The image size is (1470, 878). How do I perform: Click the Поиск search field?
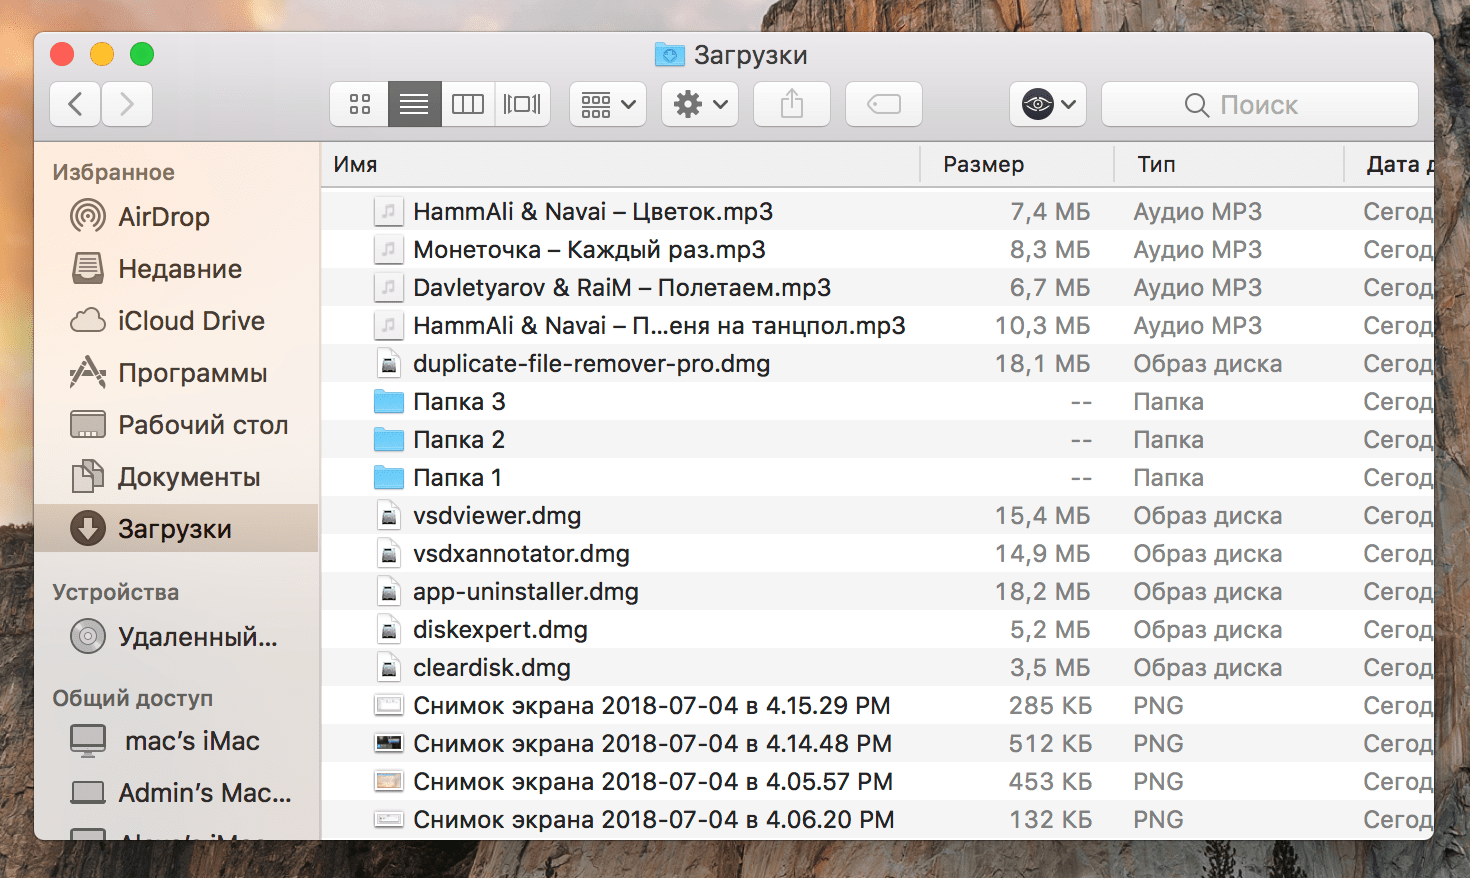pos(1260,104)
